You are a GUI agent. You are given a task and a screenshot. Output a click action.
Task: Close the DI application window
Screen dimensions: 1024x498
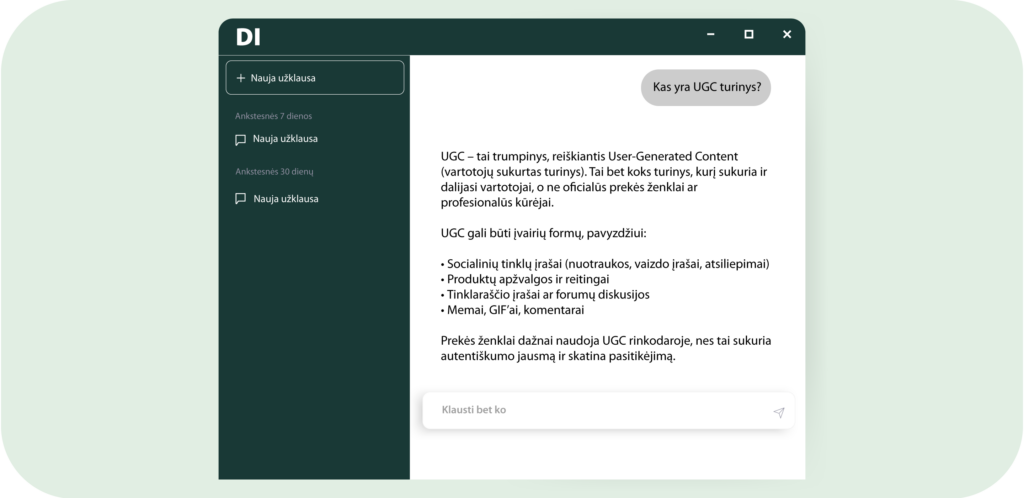[787, 35]
